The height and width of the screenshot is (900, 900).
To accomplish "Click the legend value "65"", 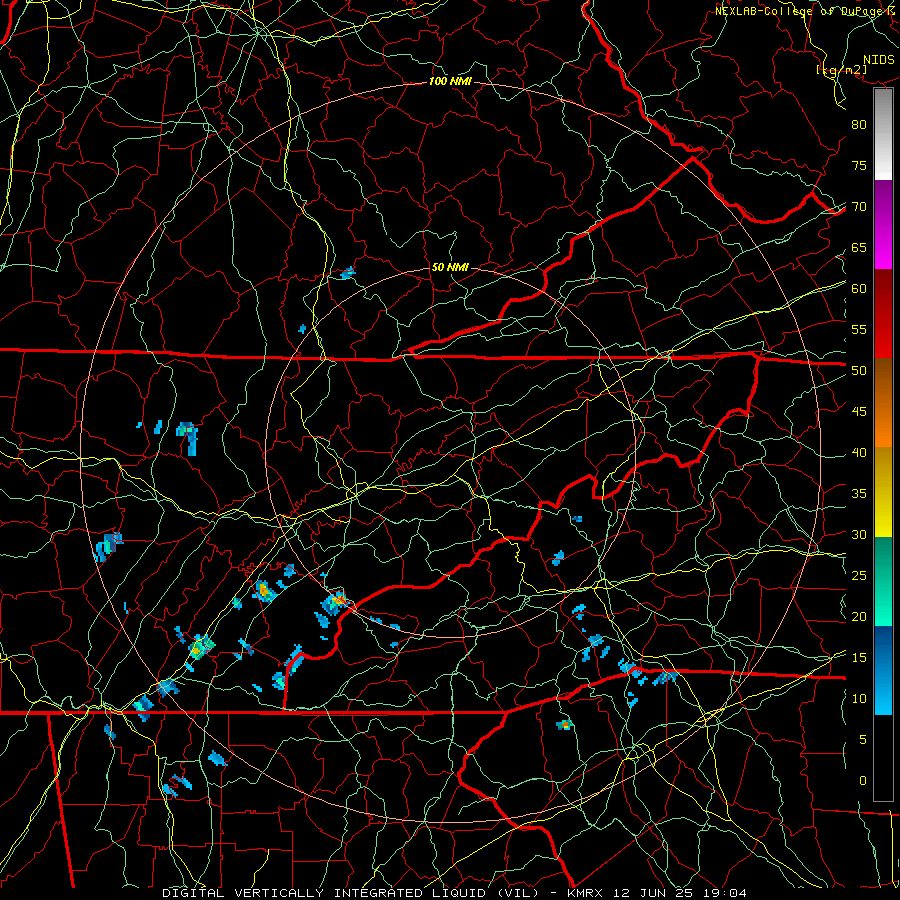I will pyautogui.click(x=859, y=247).
